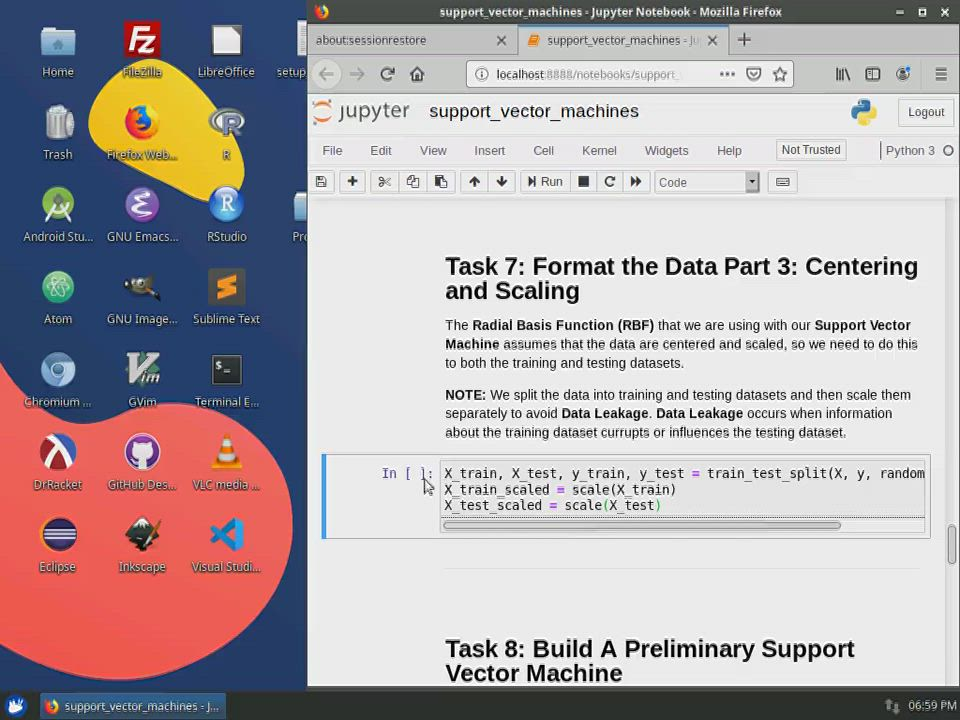
Task: Open the Firefox hamburger menu
Action: click(x=941, y=75)
